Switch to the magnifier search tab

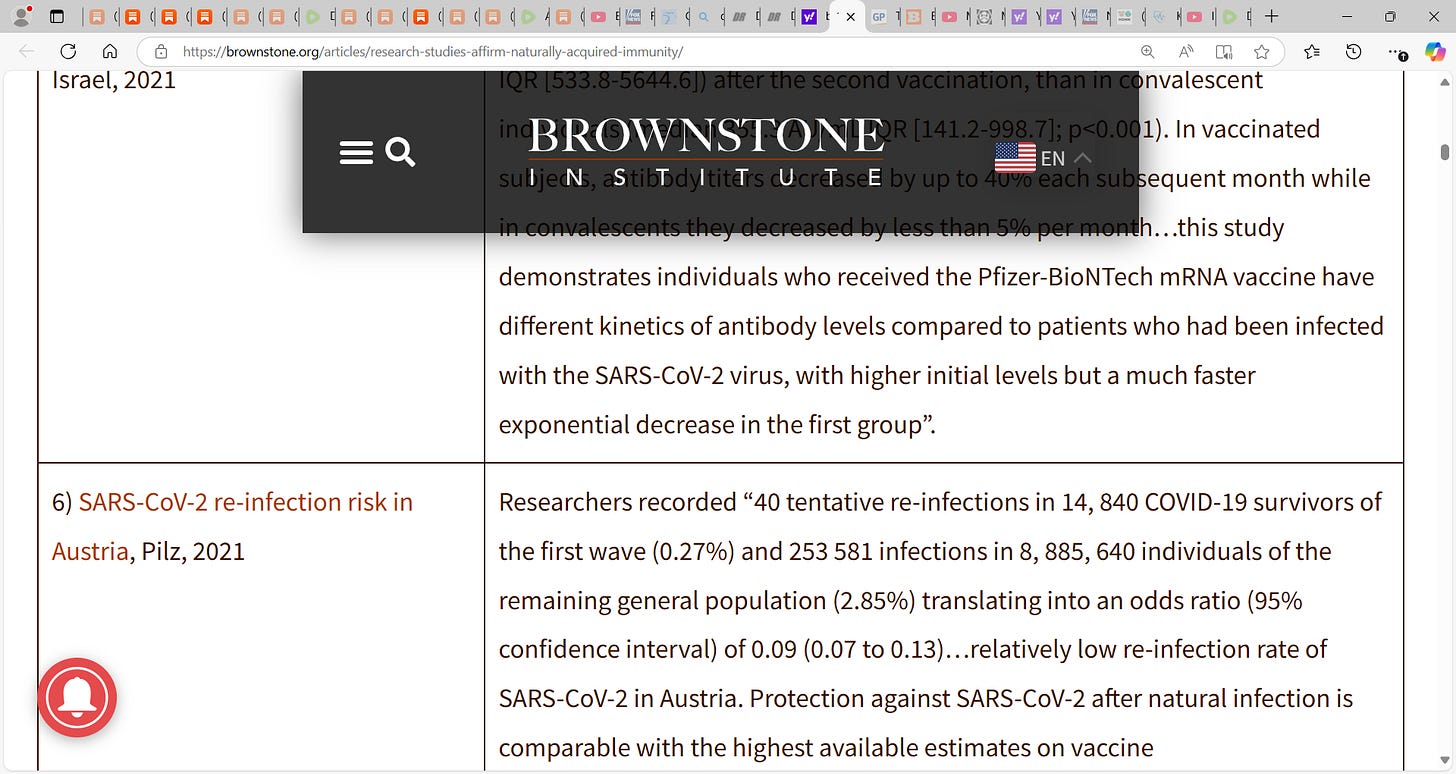pyautogui.click(x=704, y=17)
